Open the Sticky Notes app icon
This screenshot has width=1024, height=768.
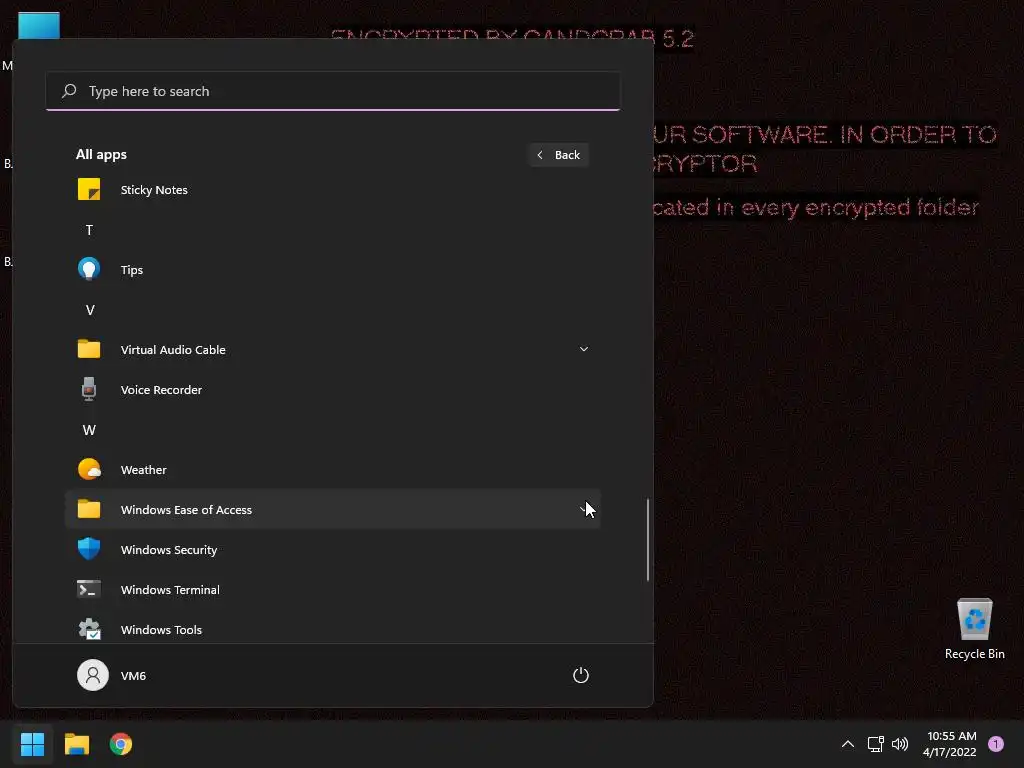(x=89, y=189)
